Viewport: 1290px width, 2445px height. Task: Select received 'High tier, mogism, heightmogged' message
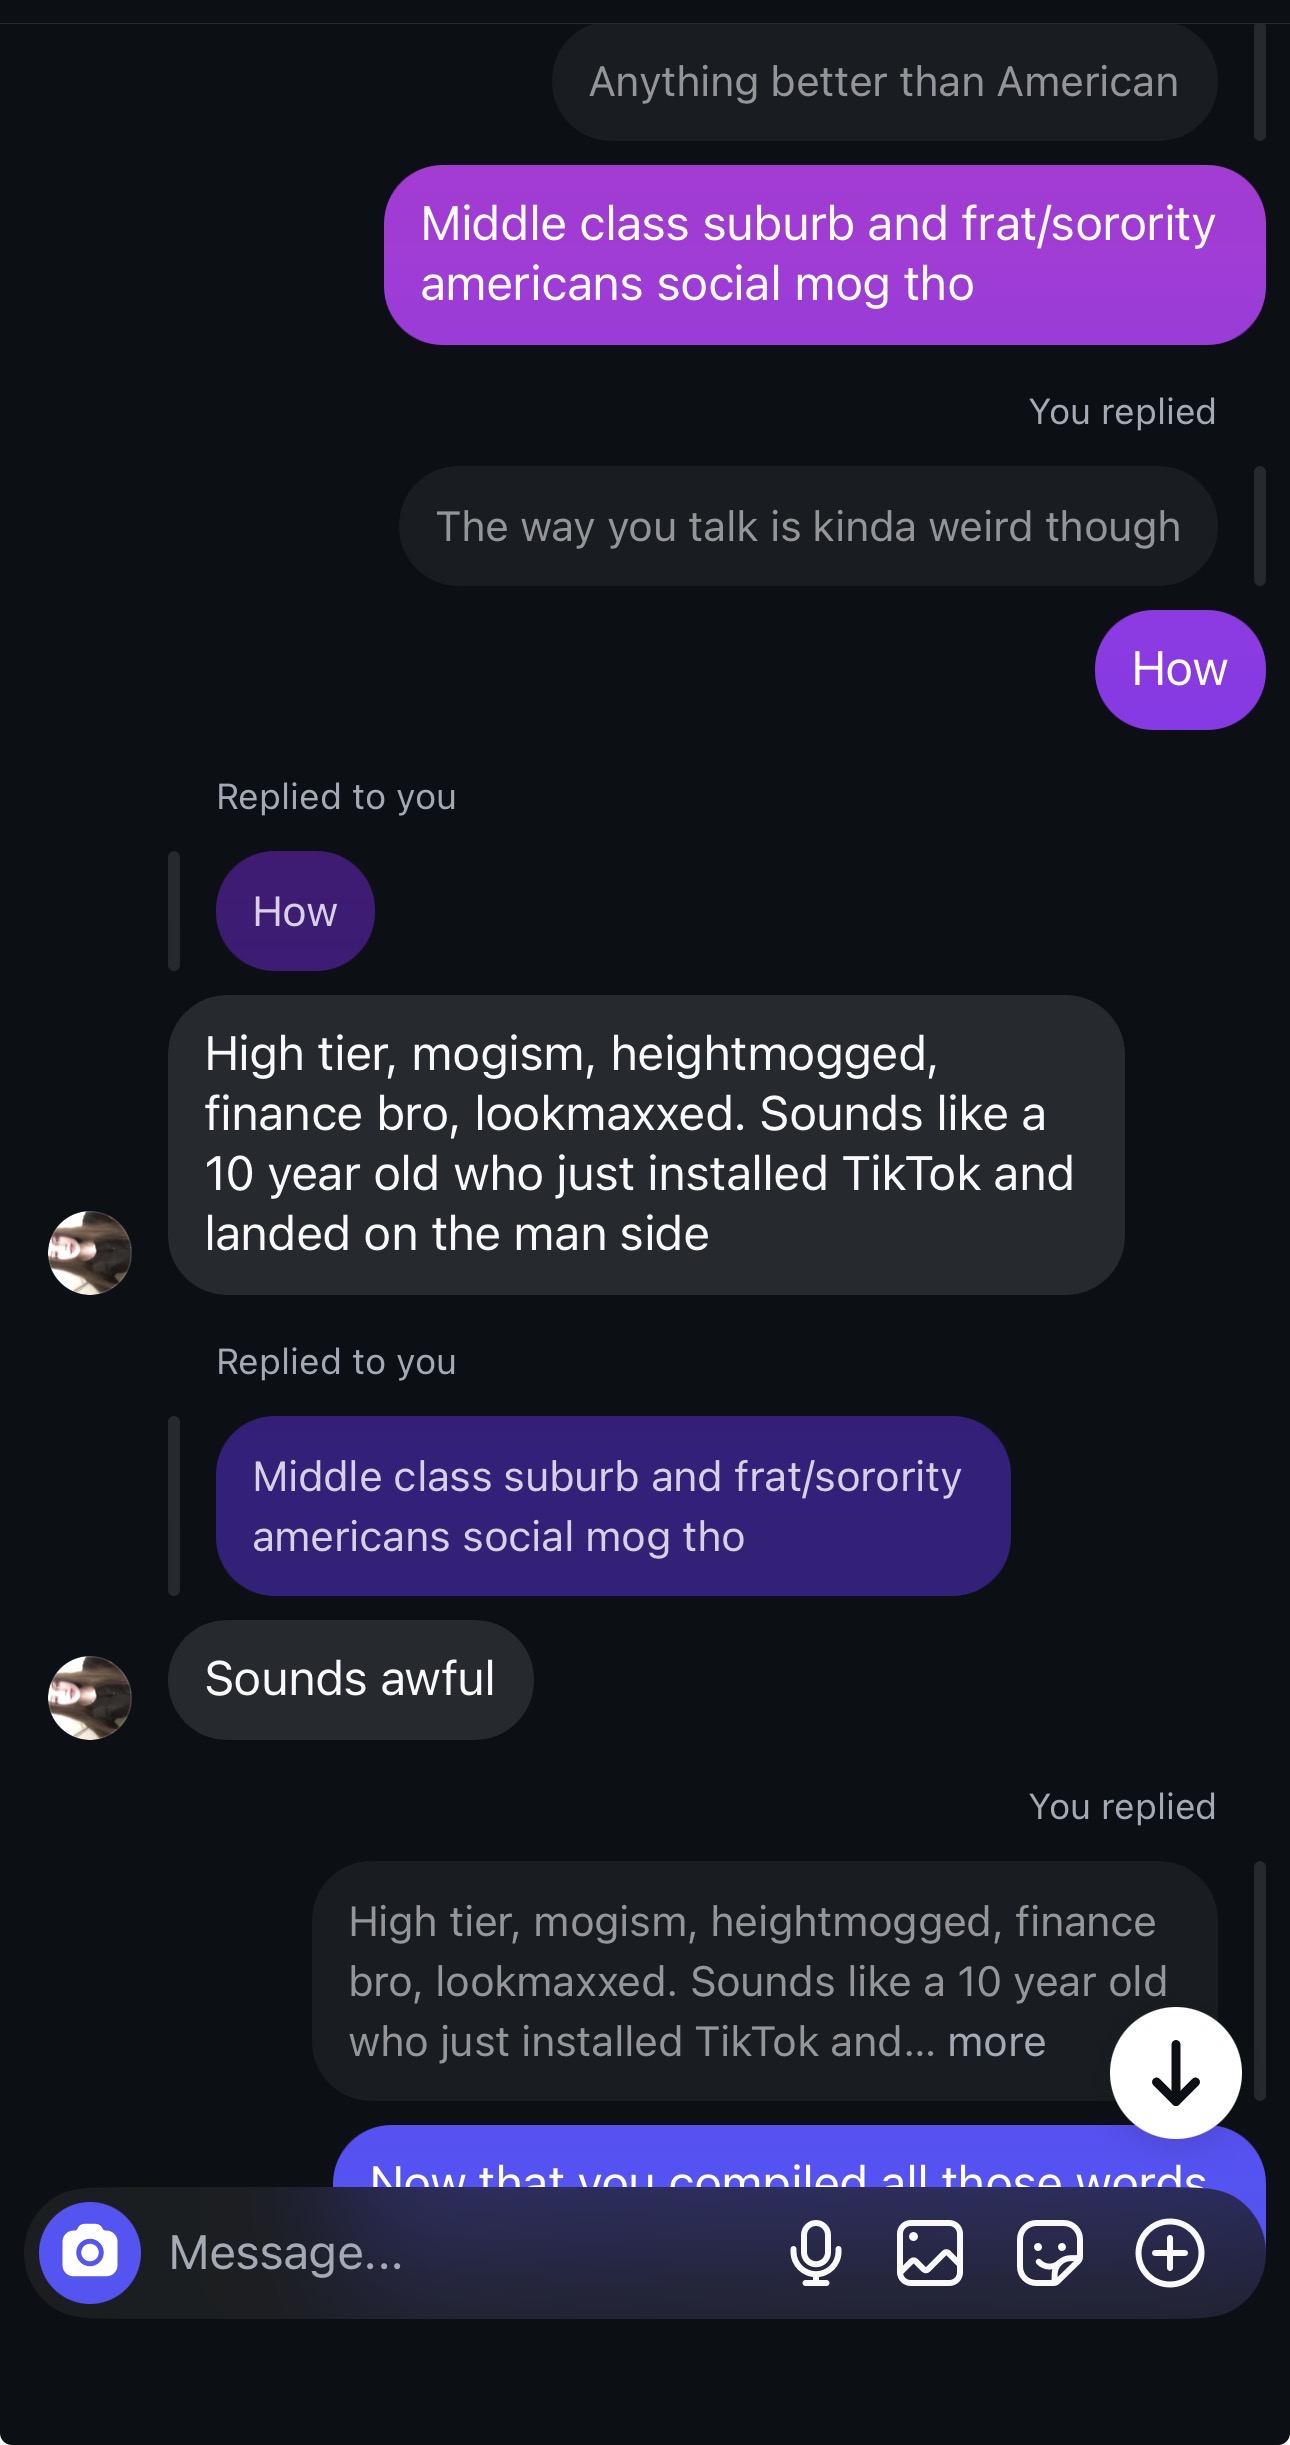click(645, 1144)
